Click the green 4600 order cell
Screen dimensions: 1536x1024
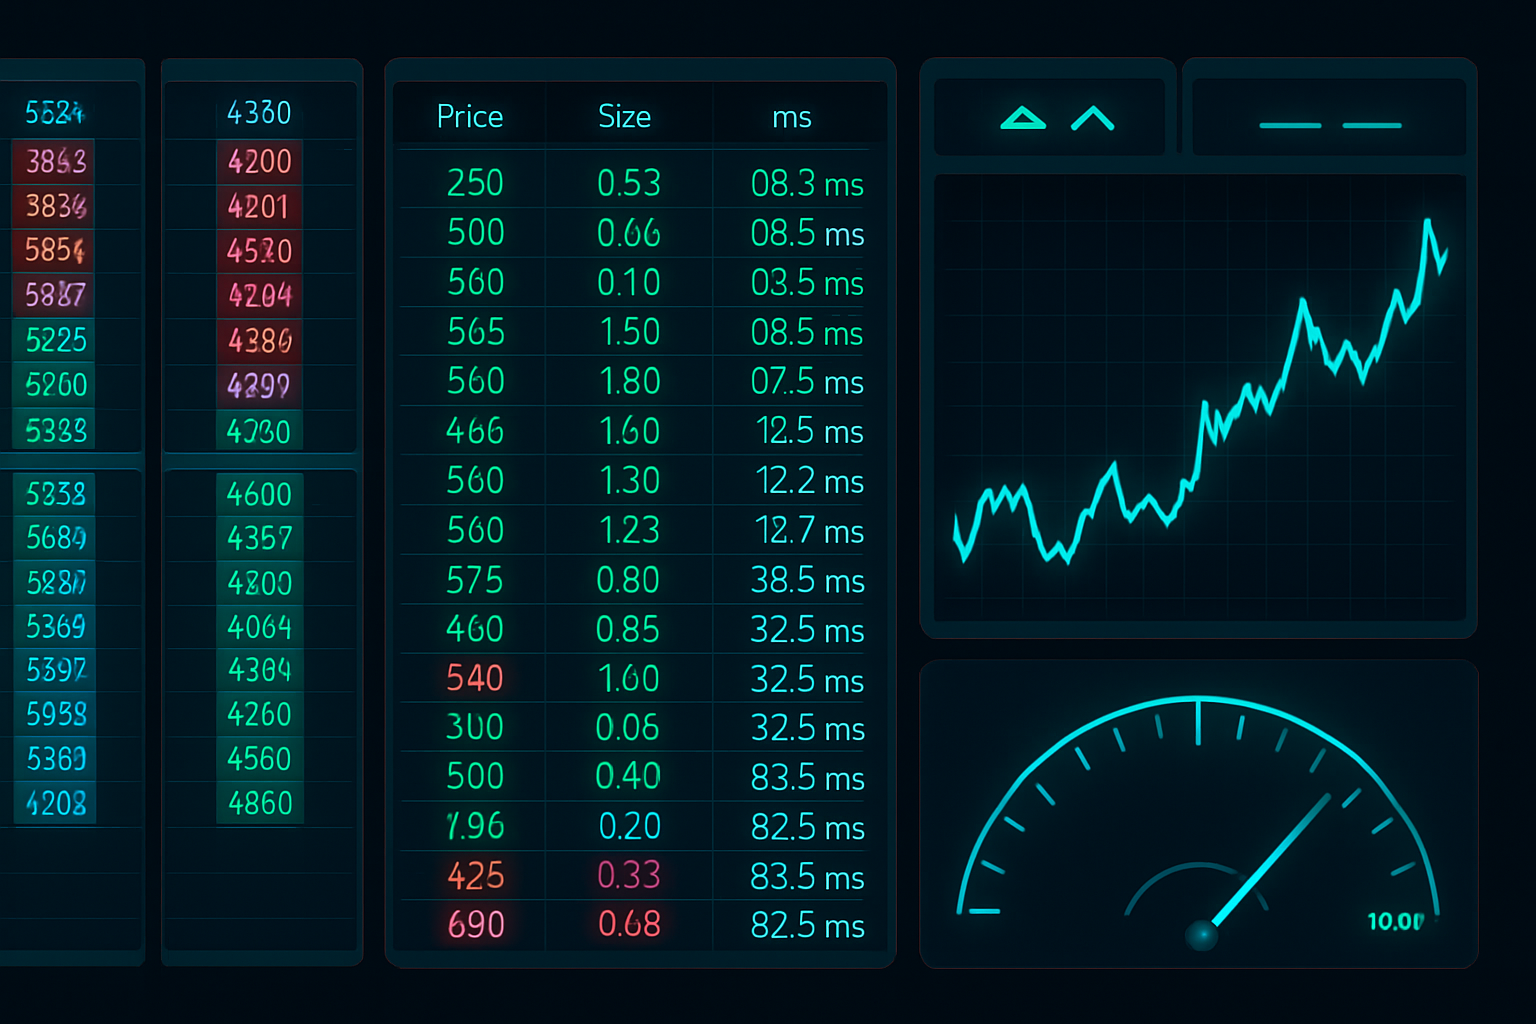[259, 494]
